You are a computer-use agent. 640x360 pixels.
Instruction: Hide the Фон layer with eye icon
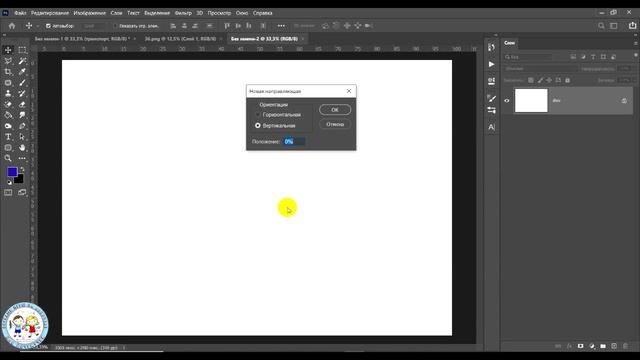tap(507, 100)
